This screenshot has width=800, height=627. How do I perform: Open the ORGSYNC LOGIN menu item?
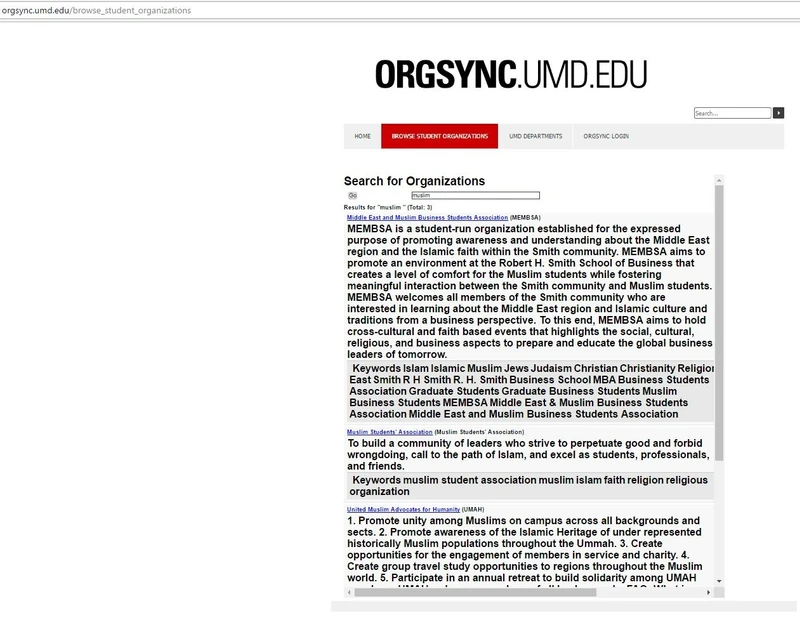[x=606, y=134]
